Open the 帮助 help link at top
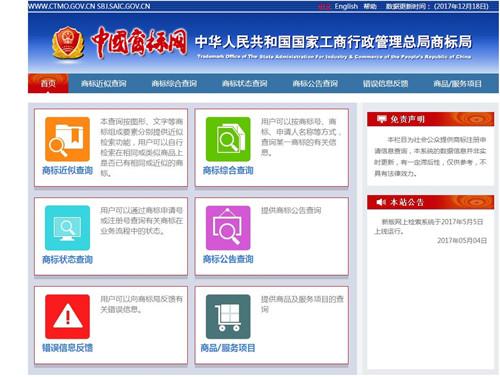 [370, 6]
